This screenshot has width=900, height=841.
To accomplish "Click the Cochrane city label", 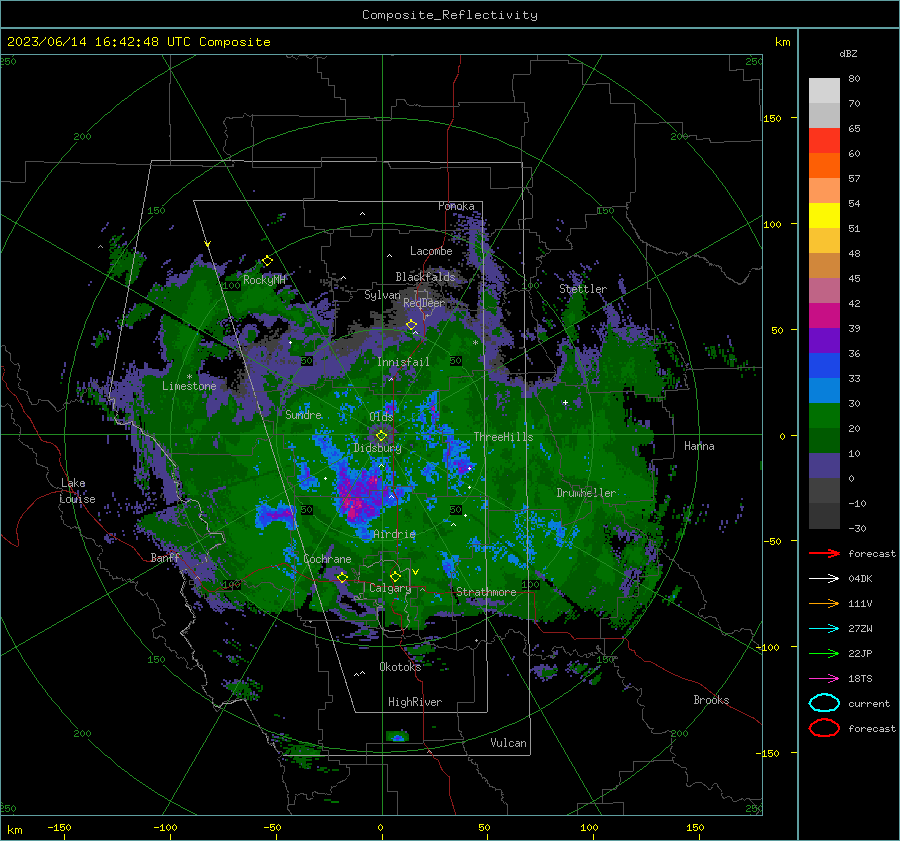I will pos(327,559).
